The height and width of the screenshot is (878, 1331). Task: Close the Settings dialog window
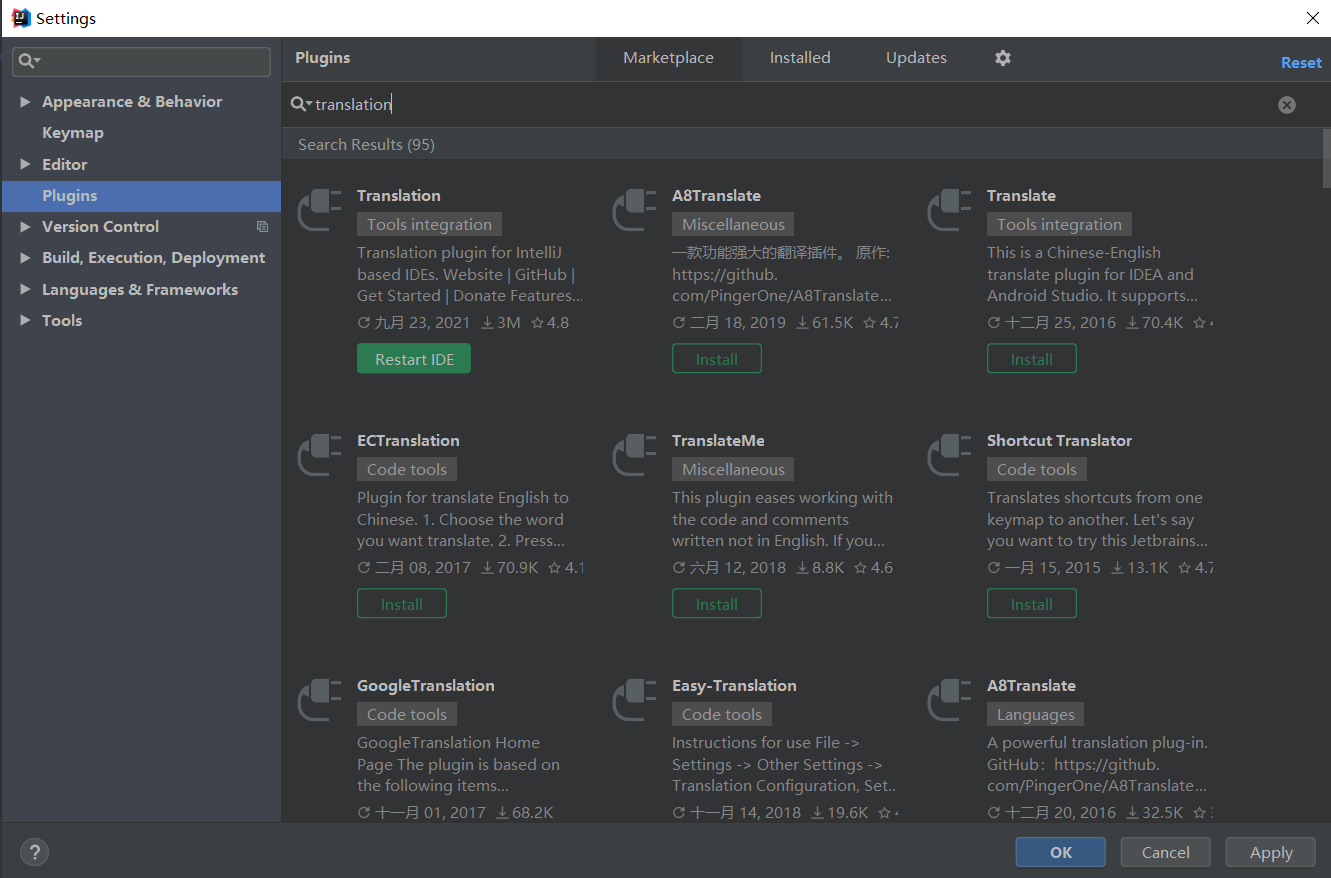[x=1313, y=18]
